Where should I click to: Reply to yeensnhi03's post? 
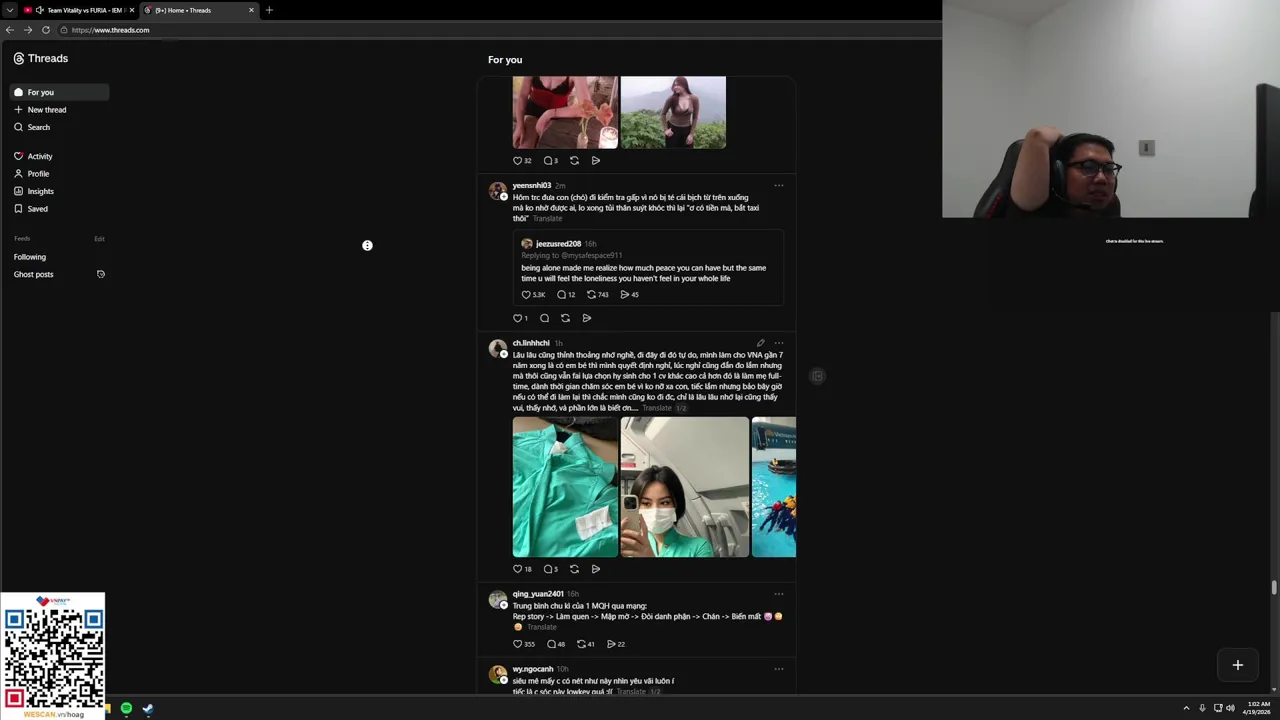[544, 318]
